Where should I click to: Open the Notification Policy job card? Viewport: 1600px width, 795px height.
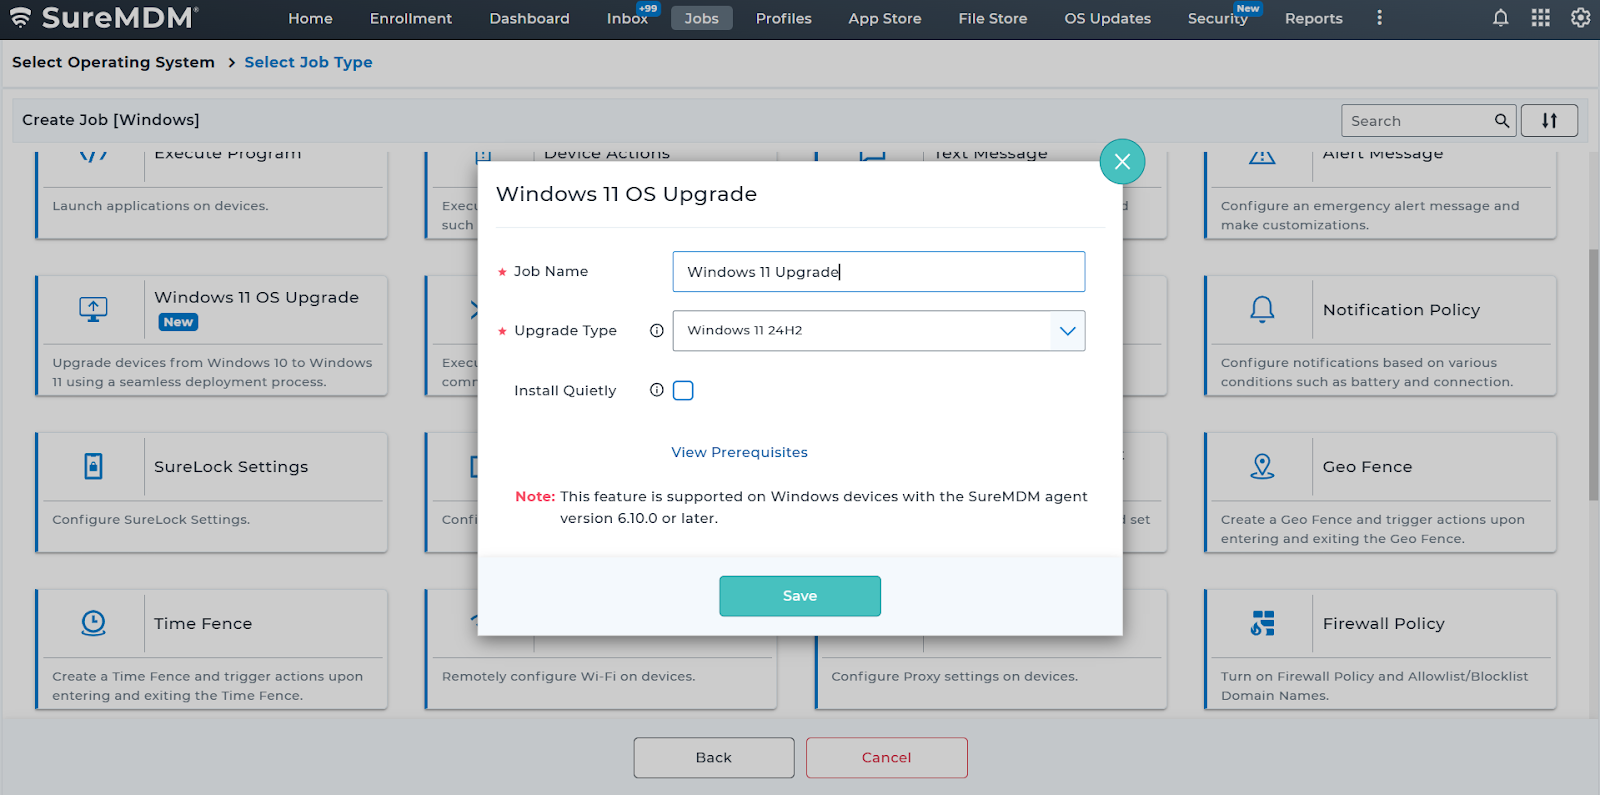pyautogui.click(x=1380, y=335)
